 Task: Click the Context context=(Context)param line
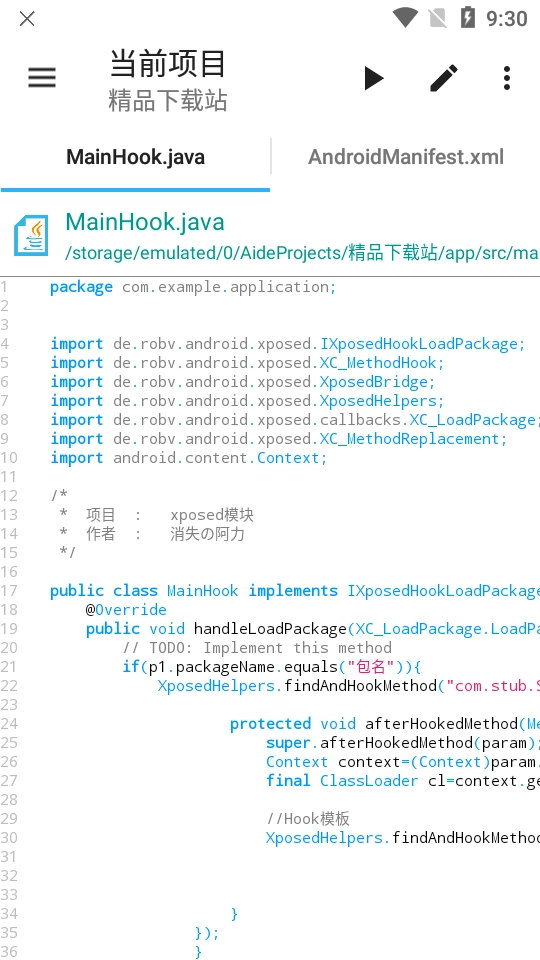[403, 762]
